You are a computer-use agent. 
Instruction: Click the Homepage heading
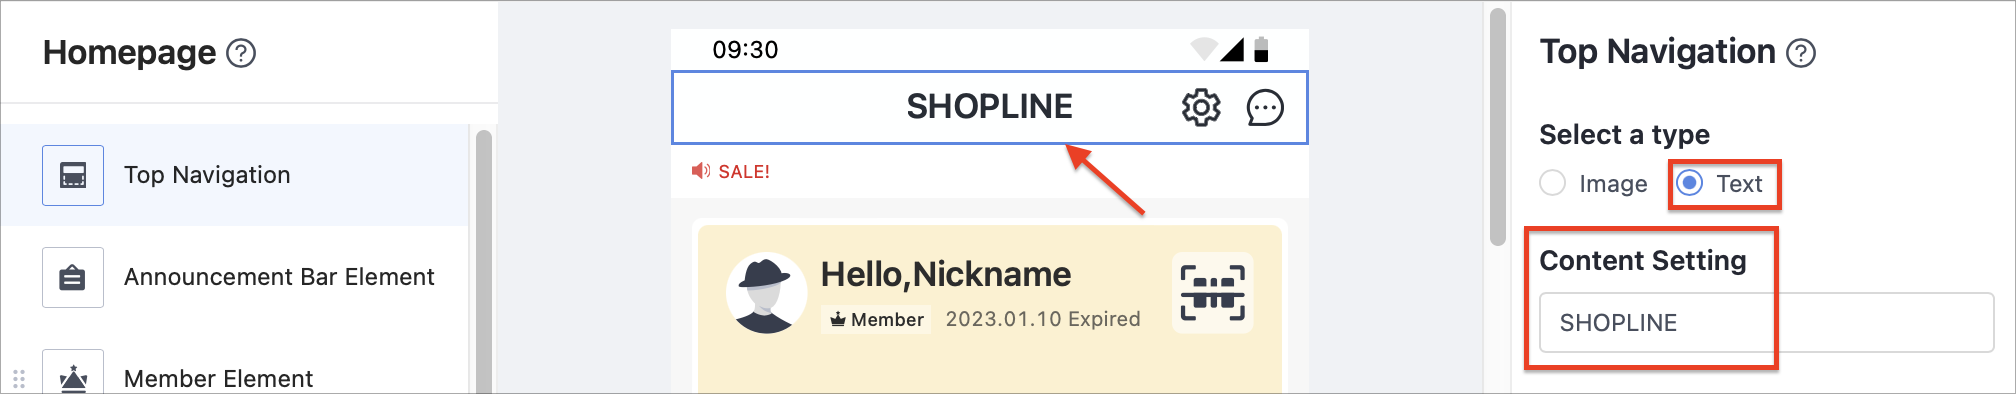[x=129, y=52]
